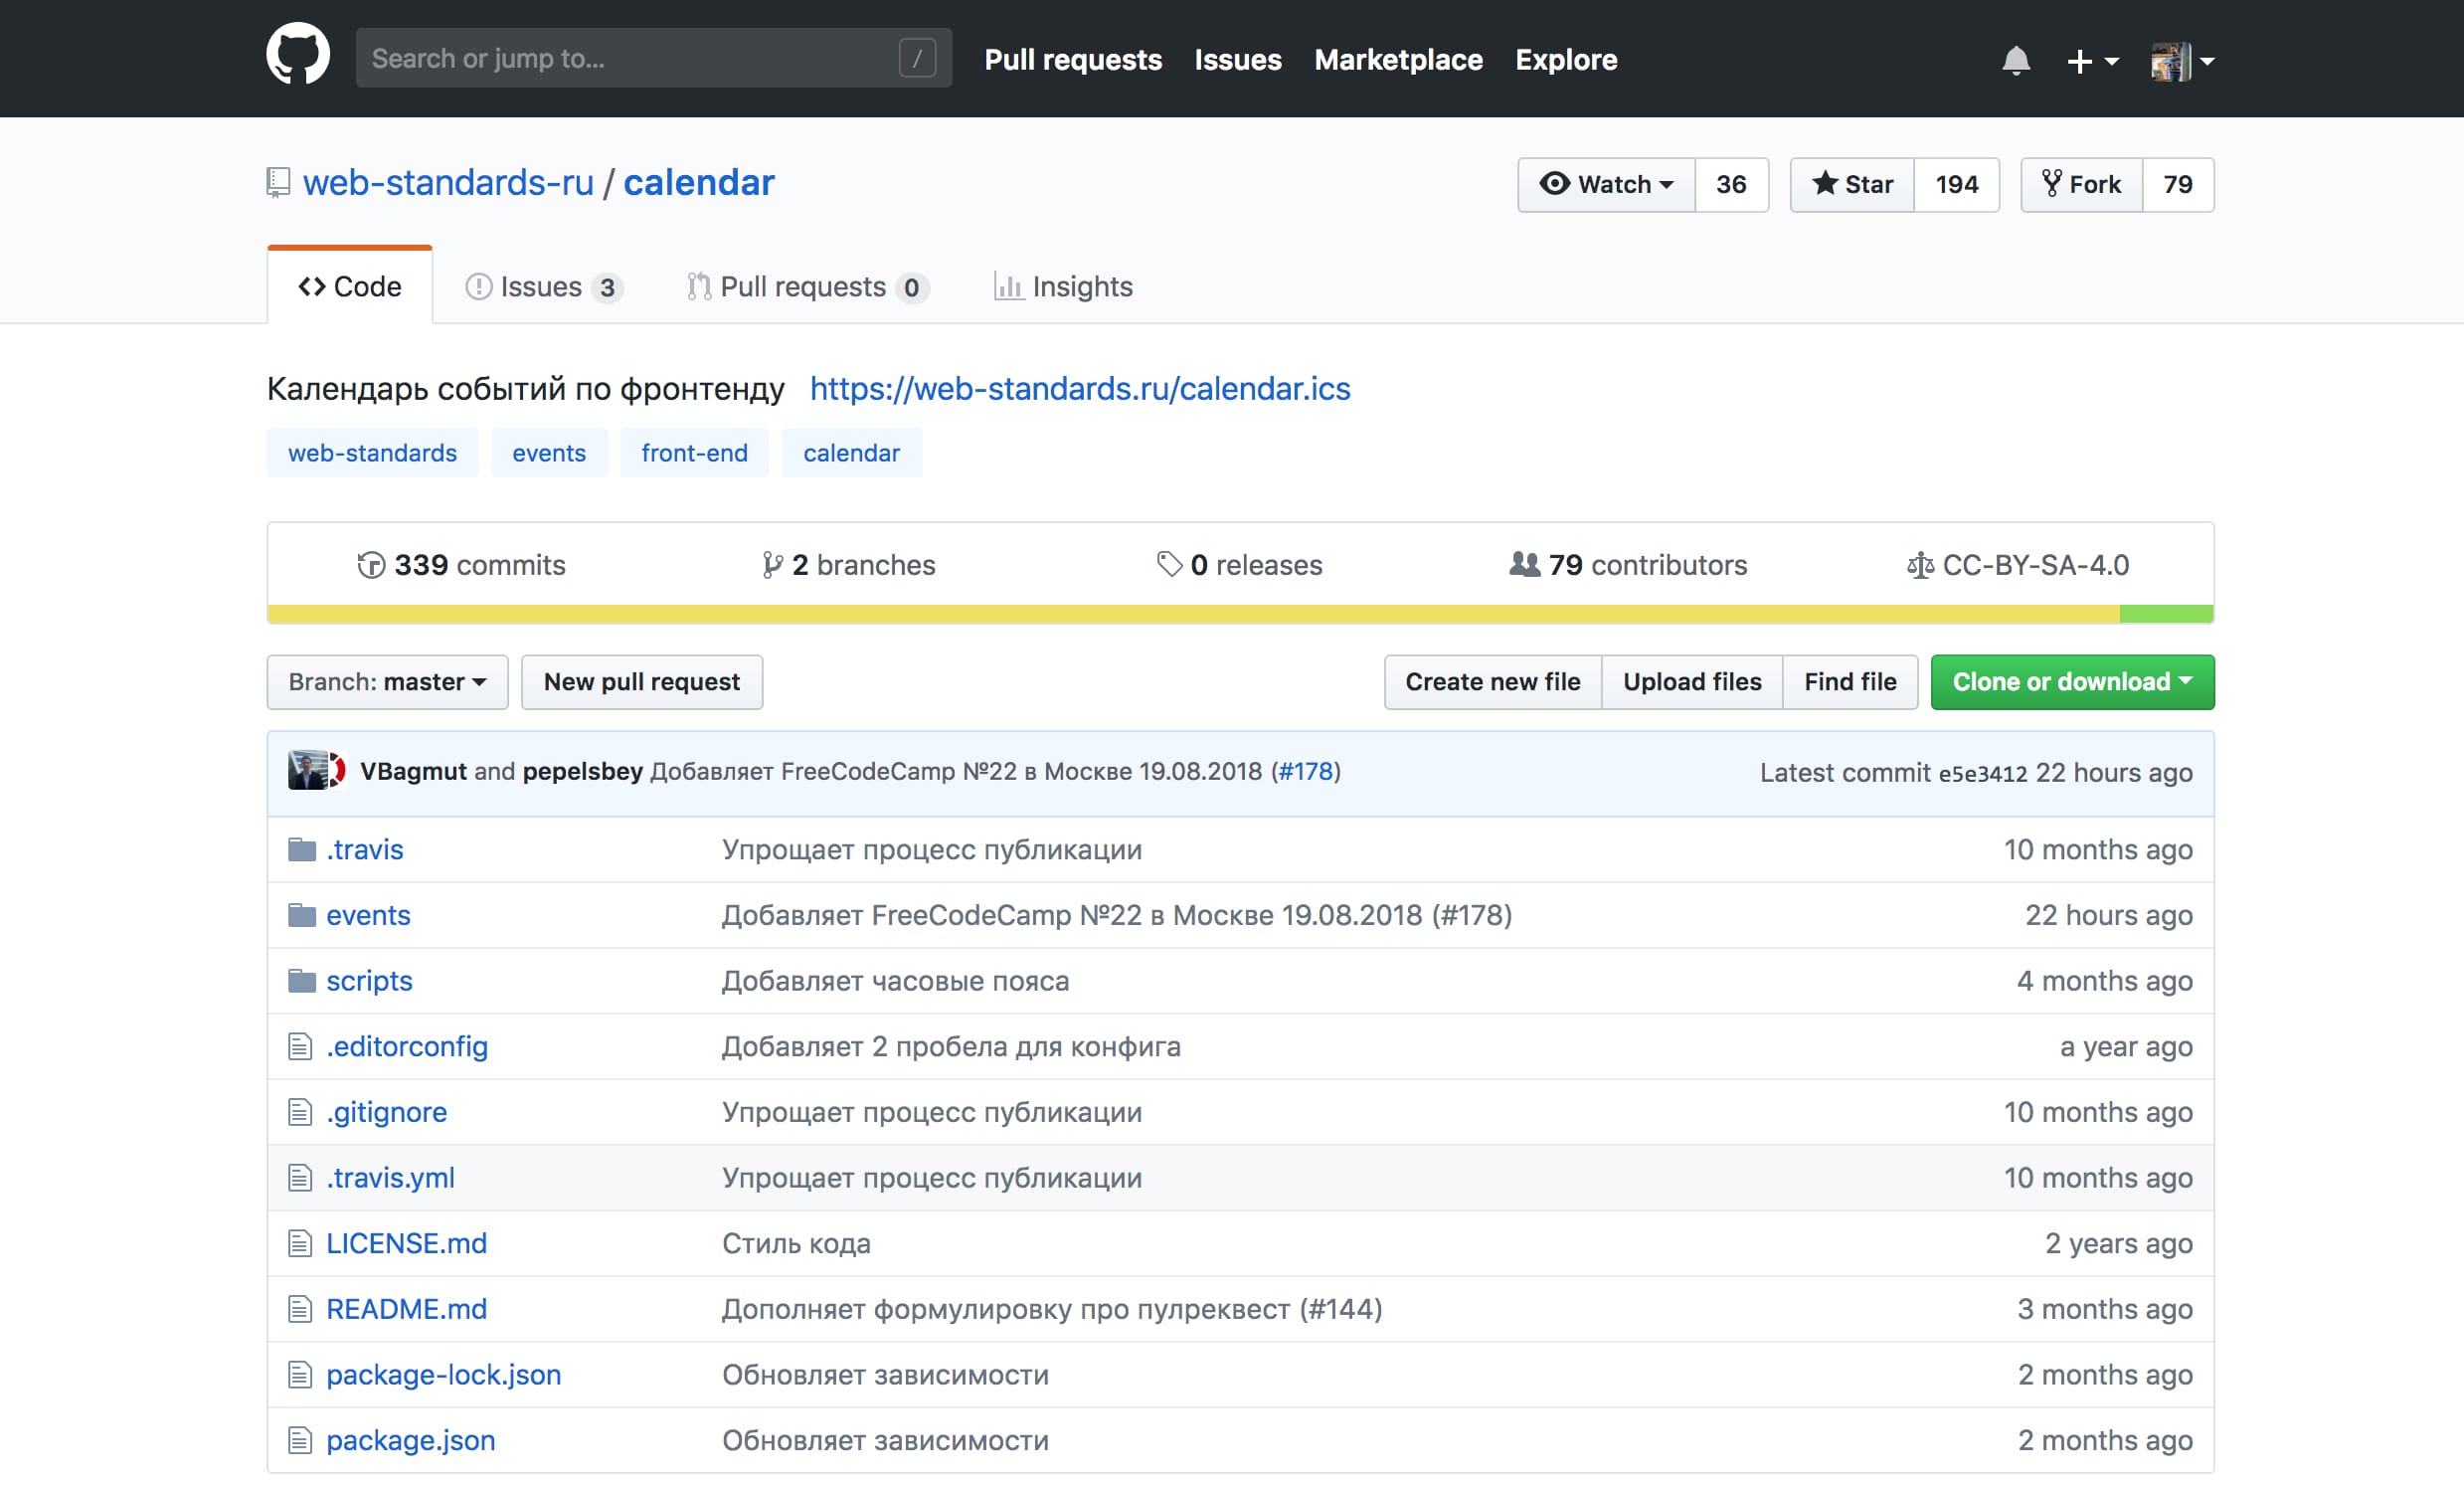Click the Pull requests tab icon
This screenshot has width=2464, height=1485.
click(x=699, y=285)
